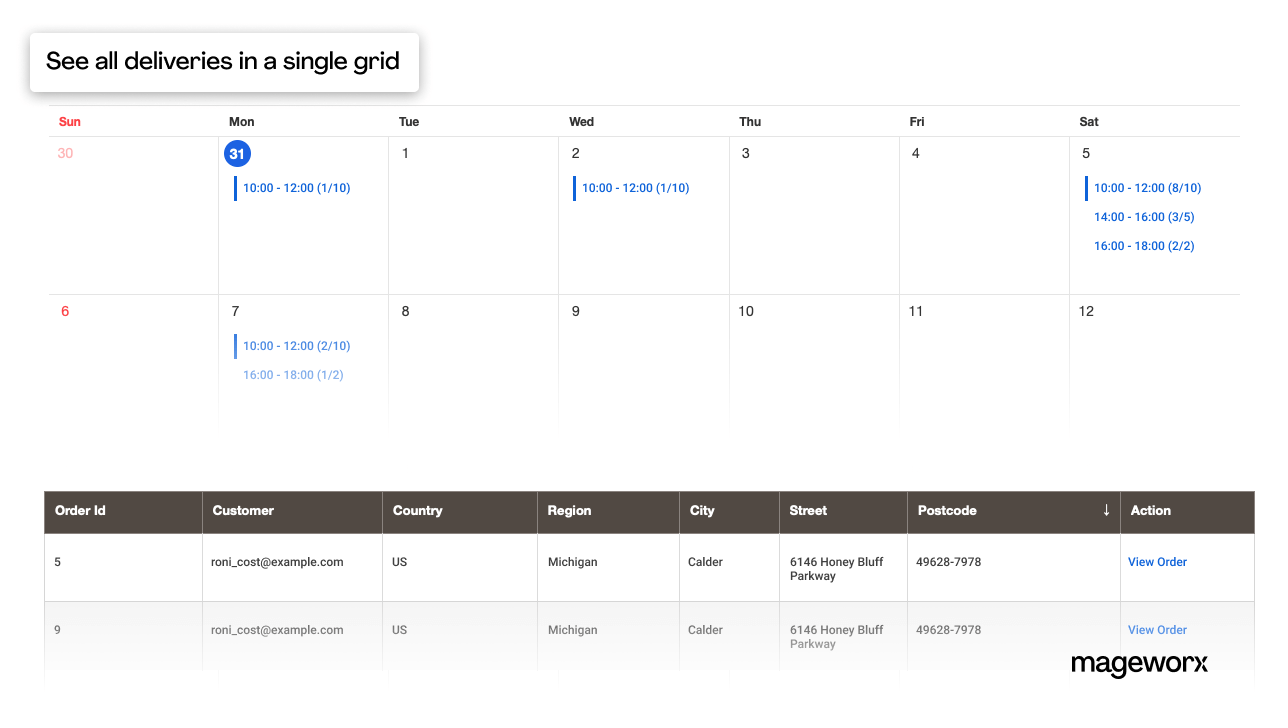Open Monday 31 slot 10:00 - 12:00 (1/10)
The height and width of the screenshot is (728, 1288).
[x=296, y=188]
